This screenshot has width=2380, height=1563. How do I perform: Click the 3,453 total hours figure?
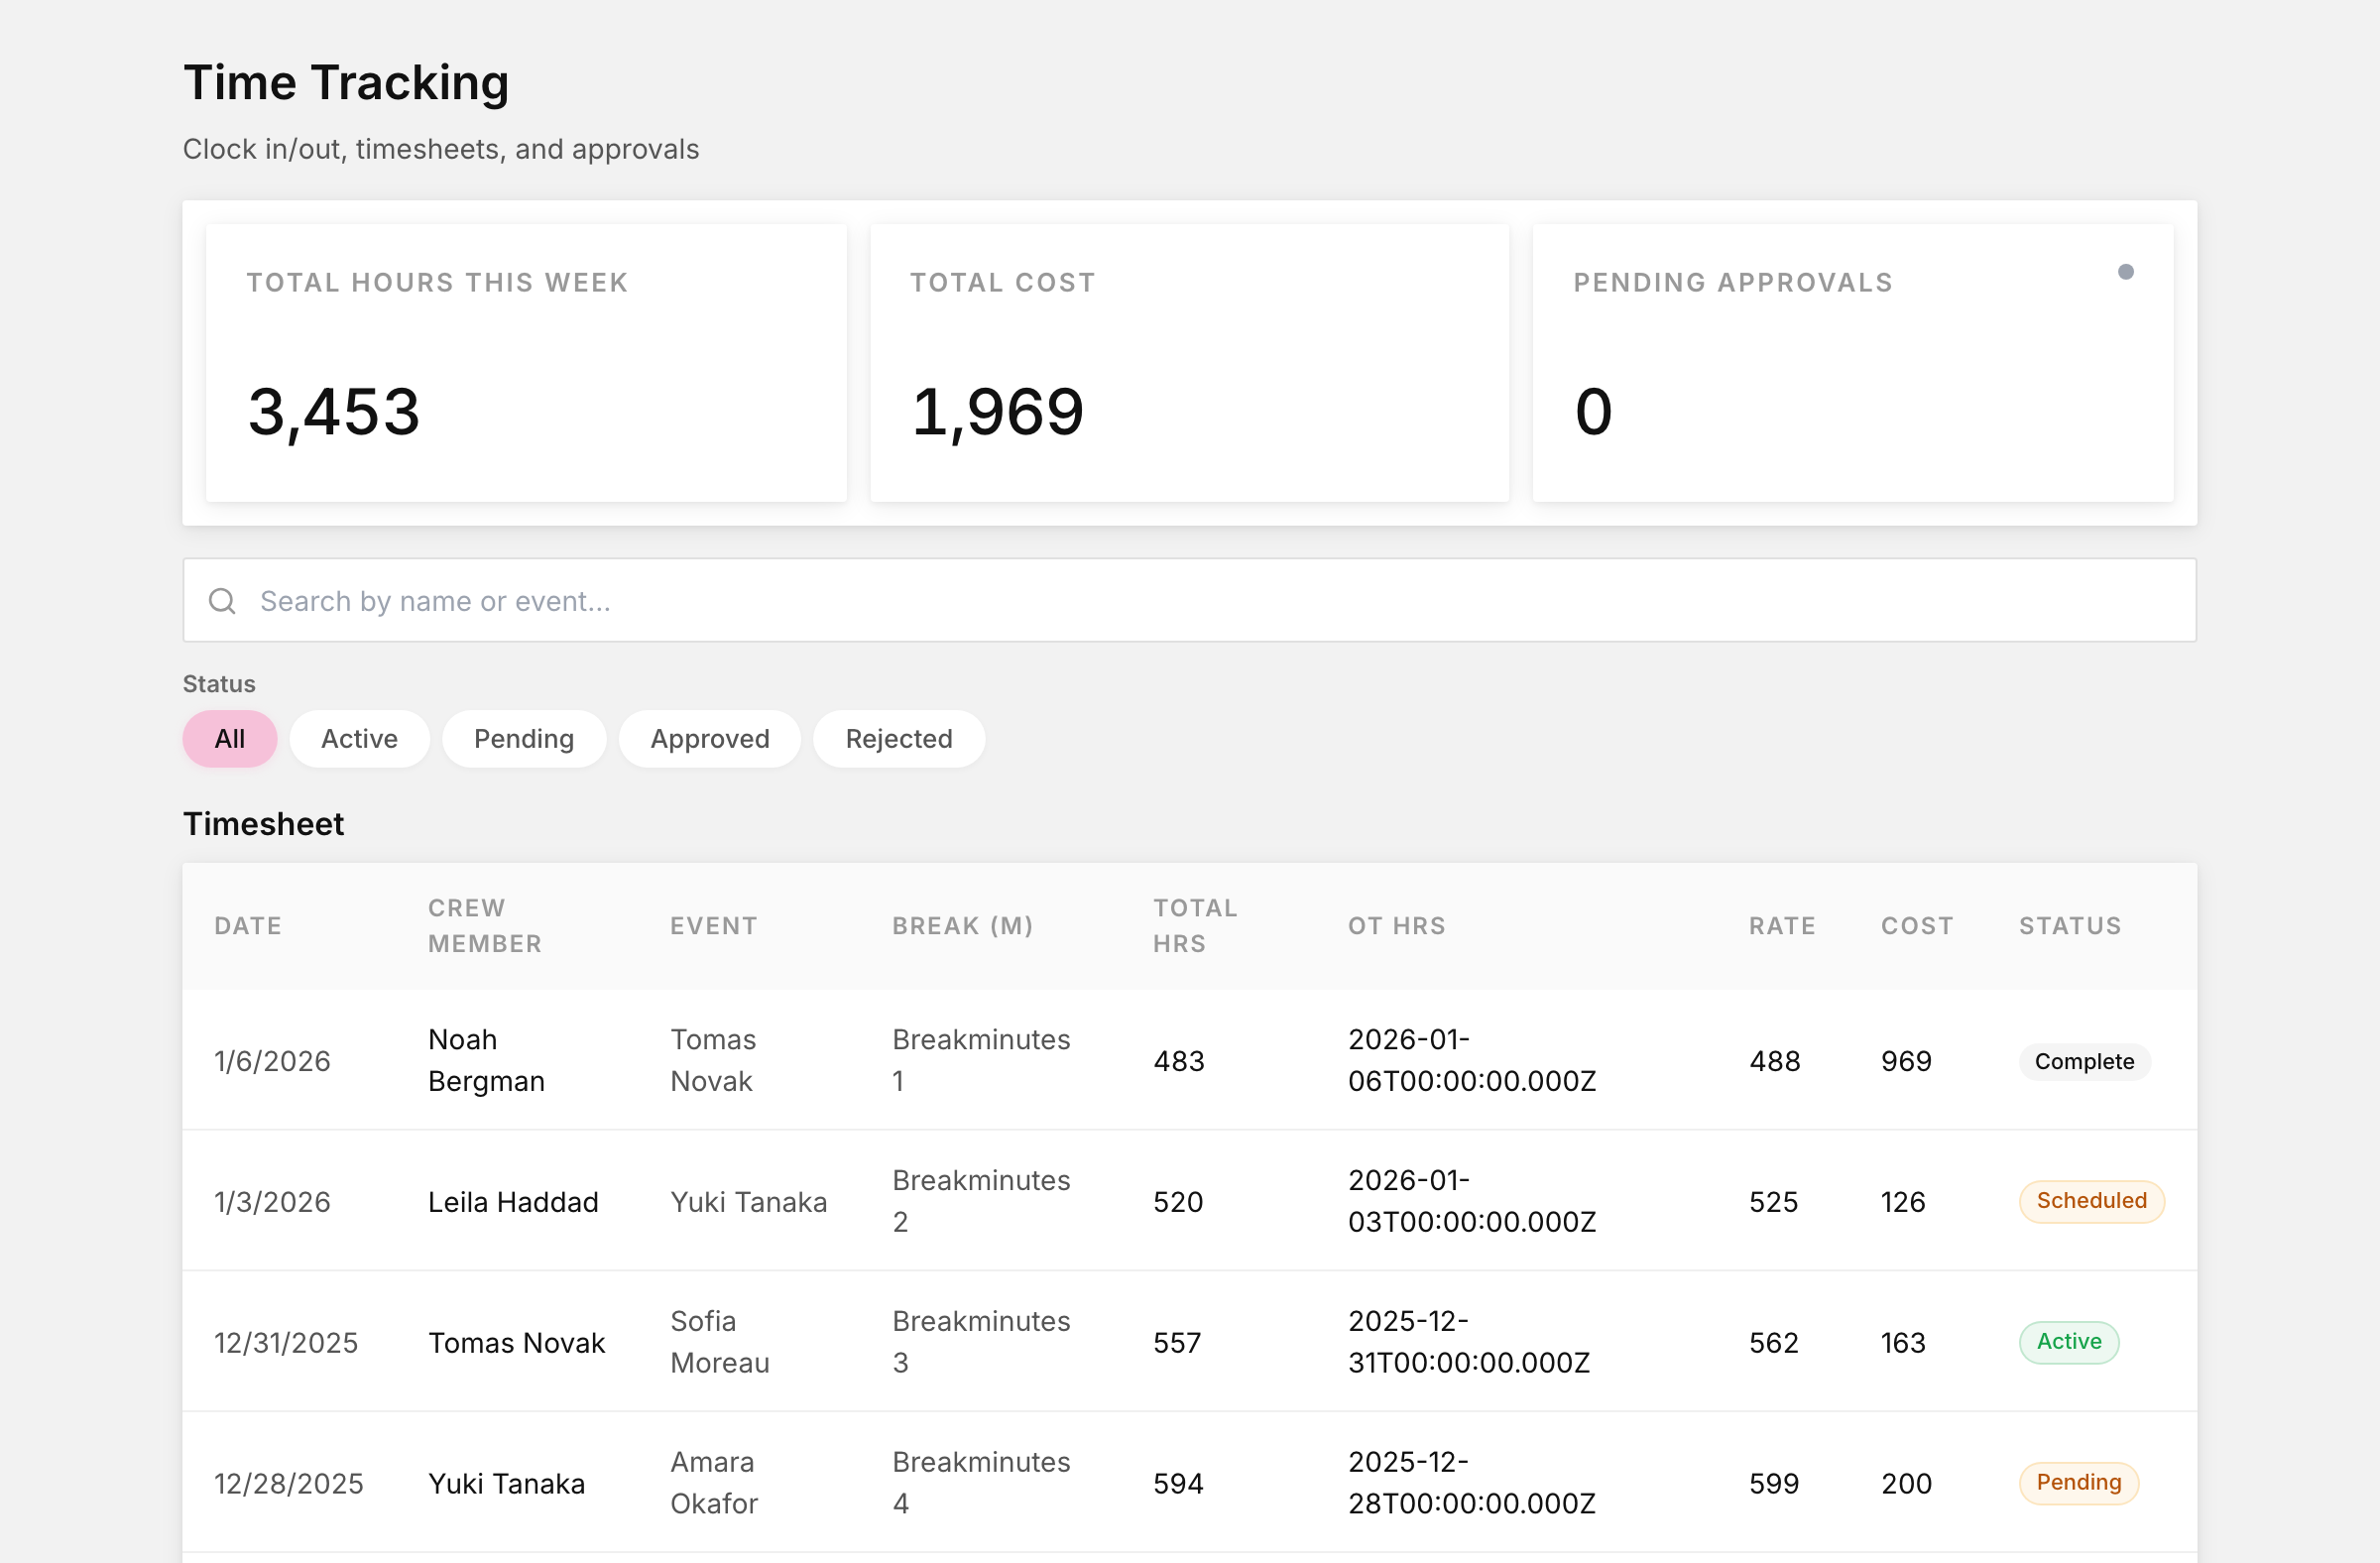click(334, 412)
